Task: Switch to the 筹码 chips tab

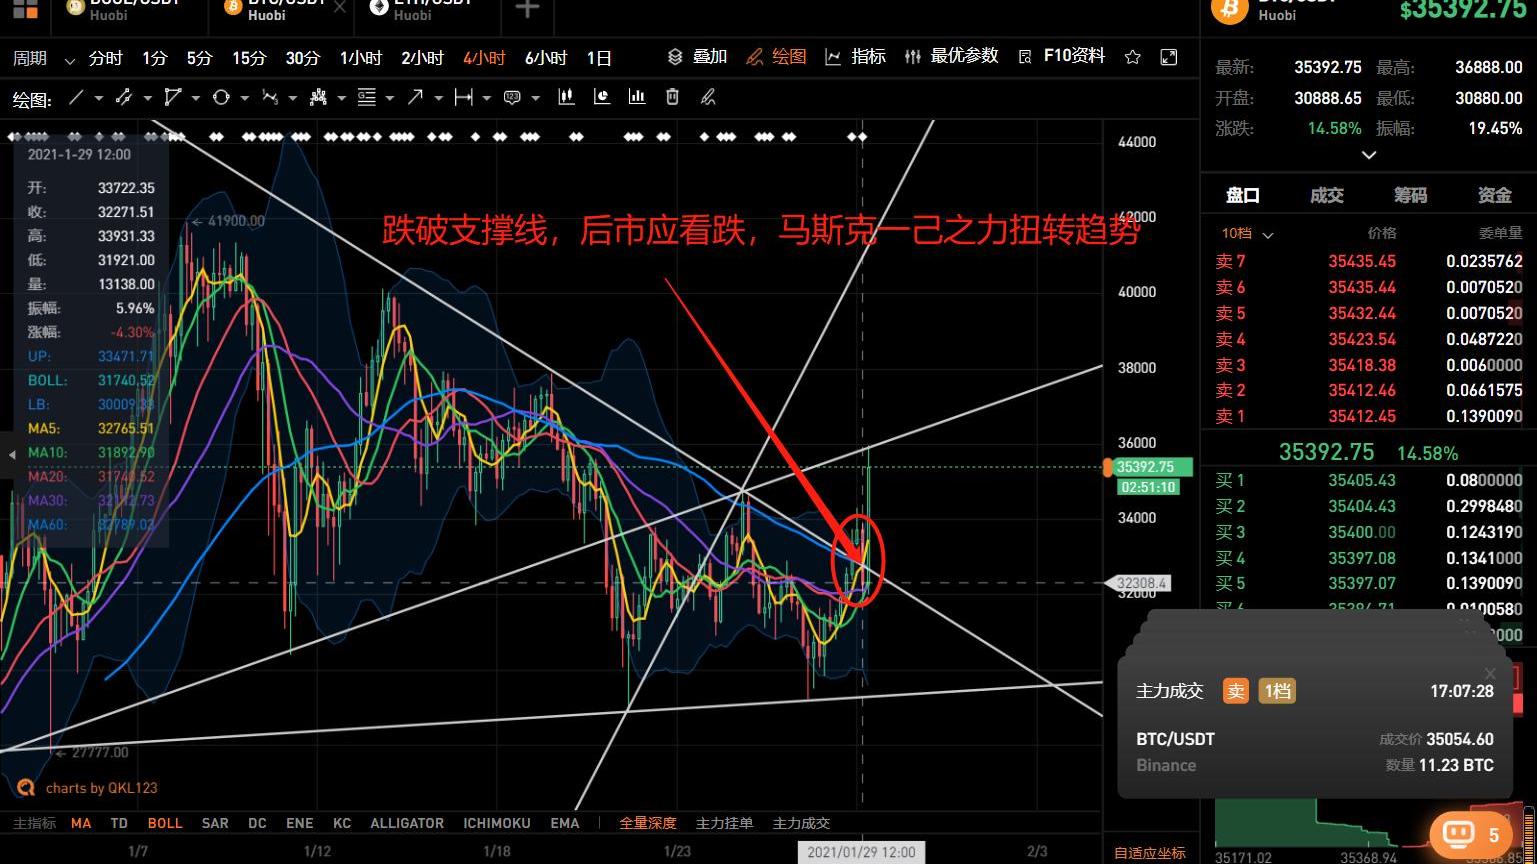Action: 1410,195
